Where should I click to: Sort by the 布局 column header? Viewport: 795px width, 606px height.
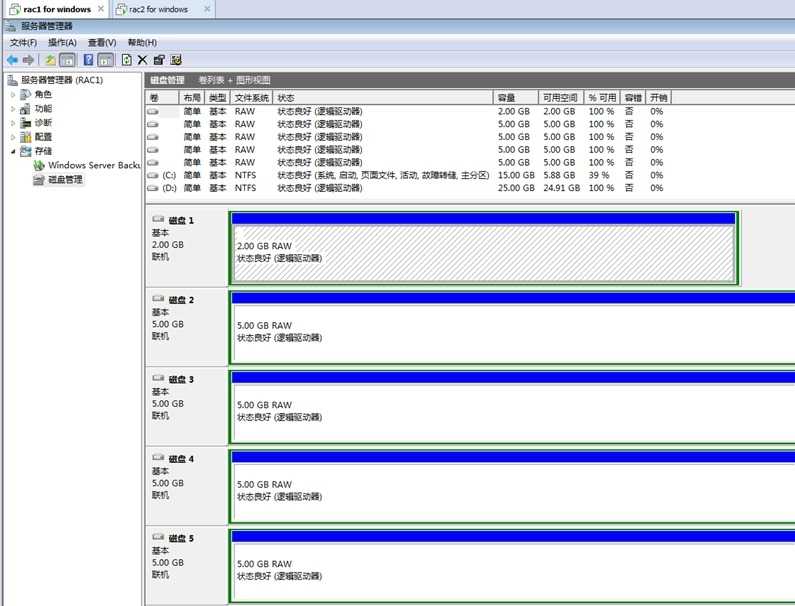pos(192,97)
